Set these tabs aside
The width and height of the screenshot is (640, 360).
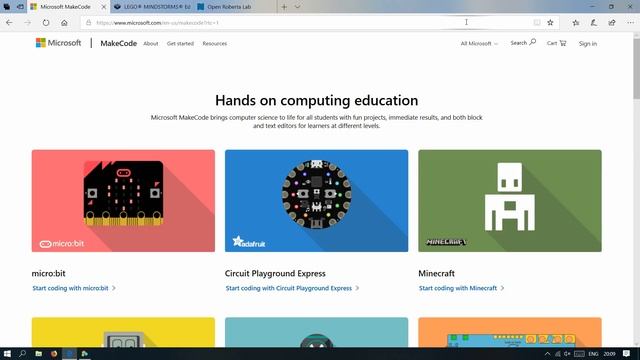pyautogui.click(x=20, y=7)
